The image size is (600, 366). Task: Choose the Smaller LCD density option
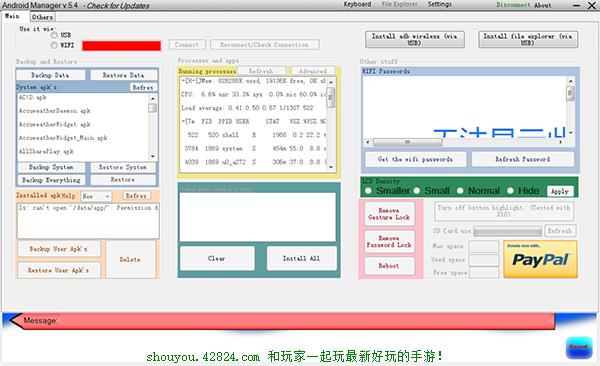point(368,191)
